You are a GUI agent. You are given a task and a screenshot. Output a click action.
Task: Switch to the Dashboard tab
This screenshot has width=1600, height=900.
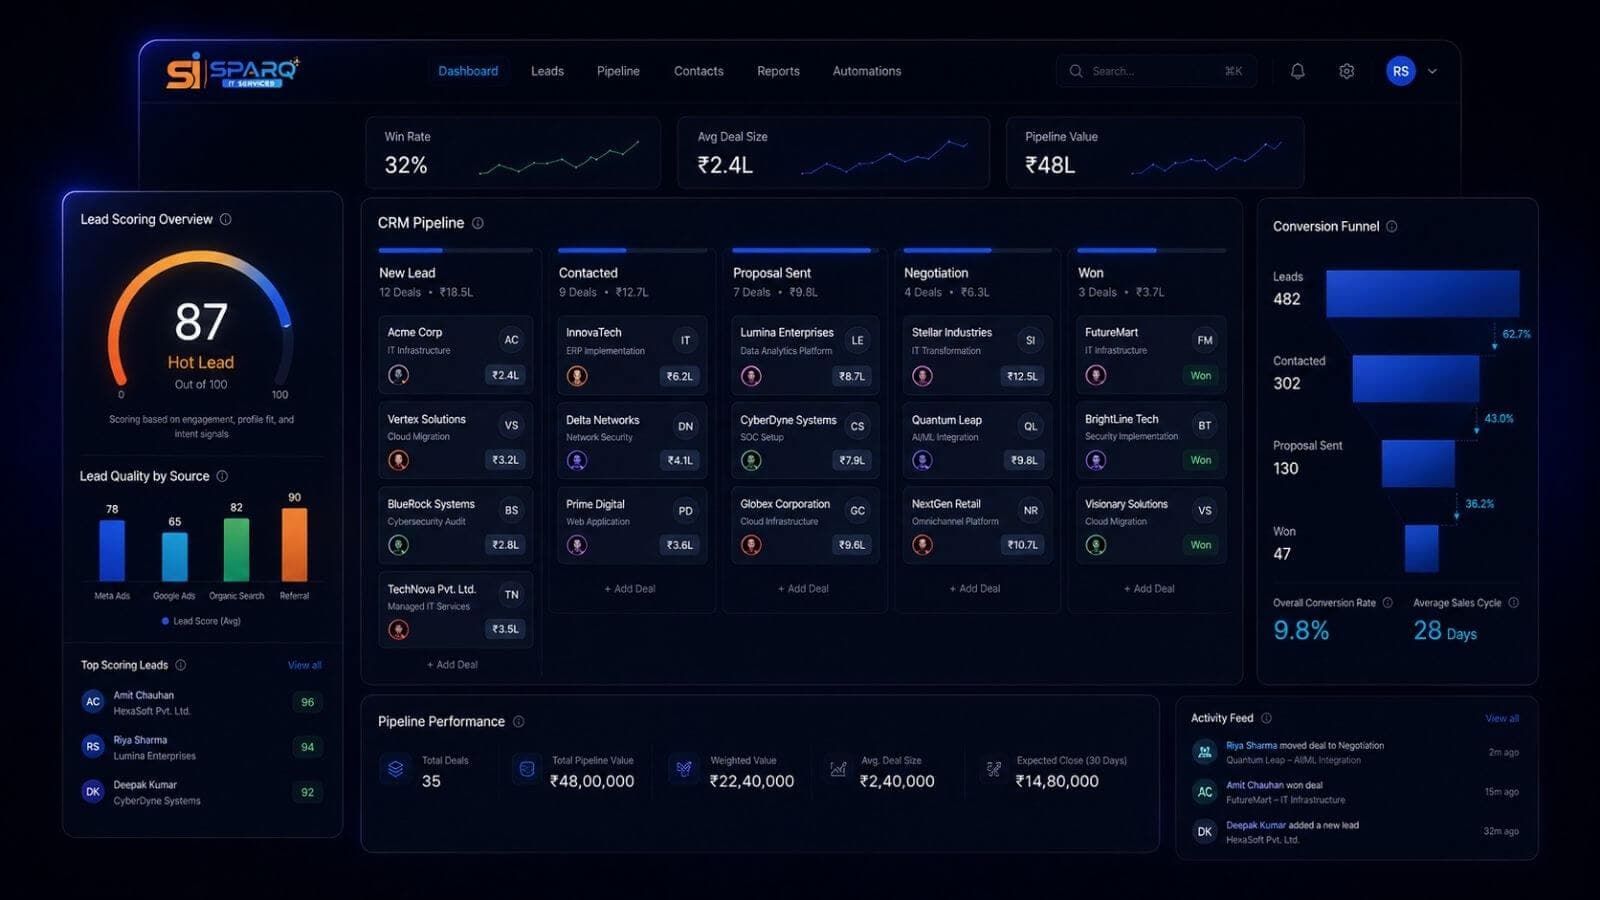[x=468, y=71]
